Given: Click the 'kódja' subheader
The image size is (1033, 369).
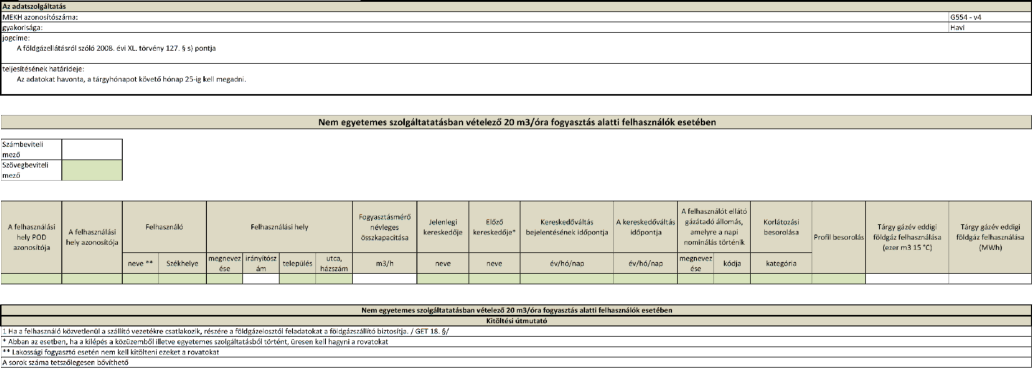Looking at the screenshot, I should click(731, 263).
